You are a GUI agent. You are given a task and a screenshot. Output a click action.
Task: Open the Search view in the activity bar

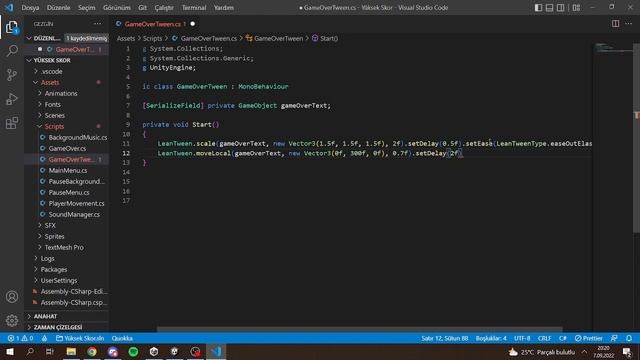tap(12, 51)
